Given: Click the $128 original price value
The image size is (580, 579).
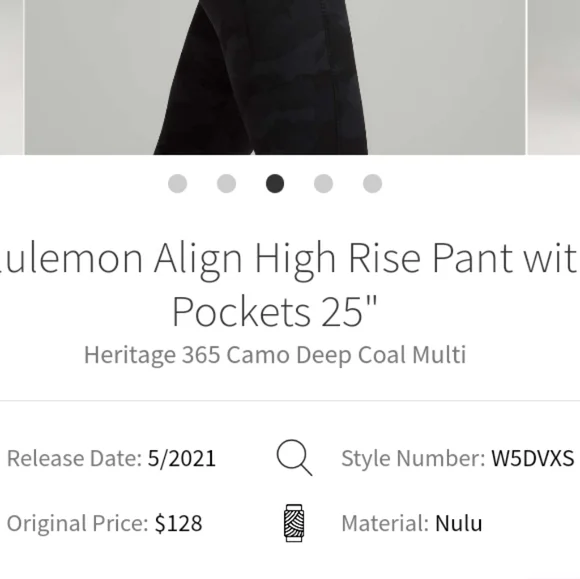Looking at the screenshot, I should point(178,523).
